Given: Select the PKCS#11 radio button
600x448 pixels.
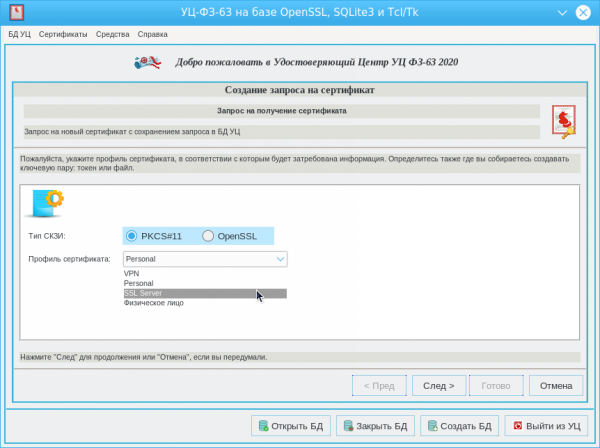Looking at the screenshot, I should (132, 236).
